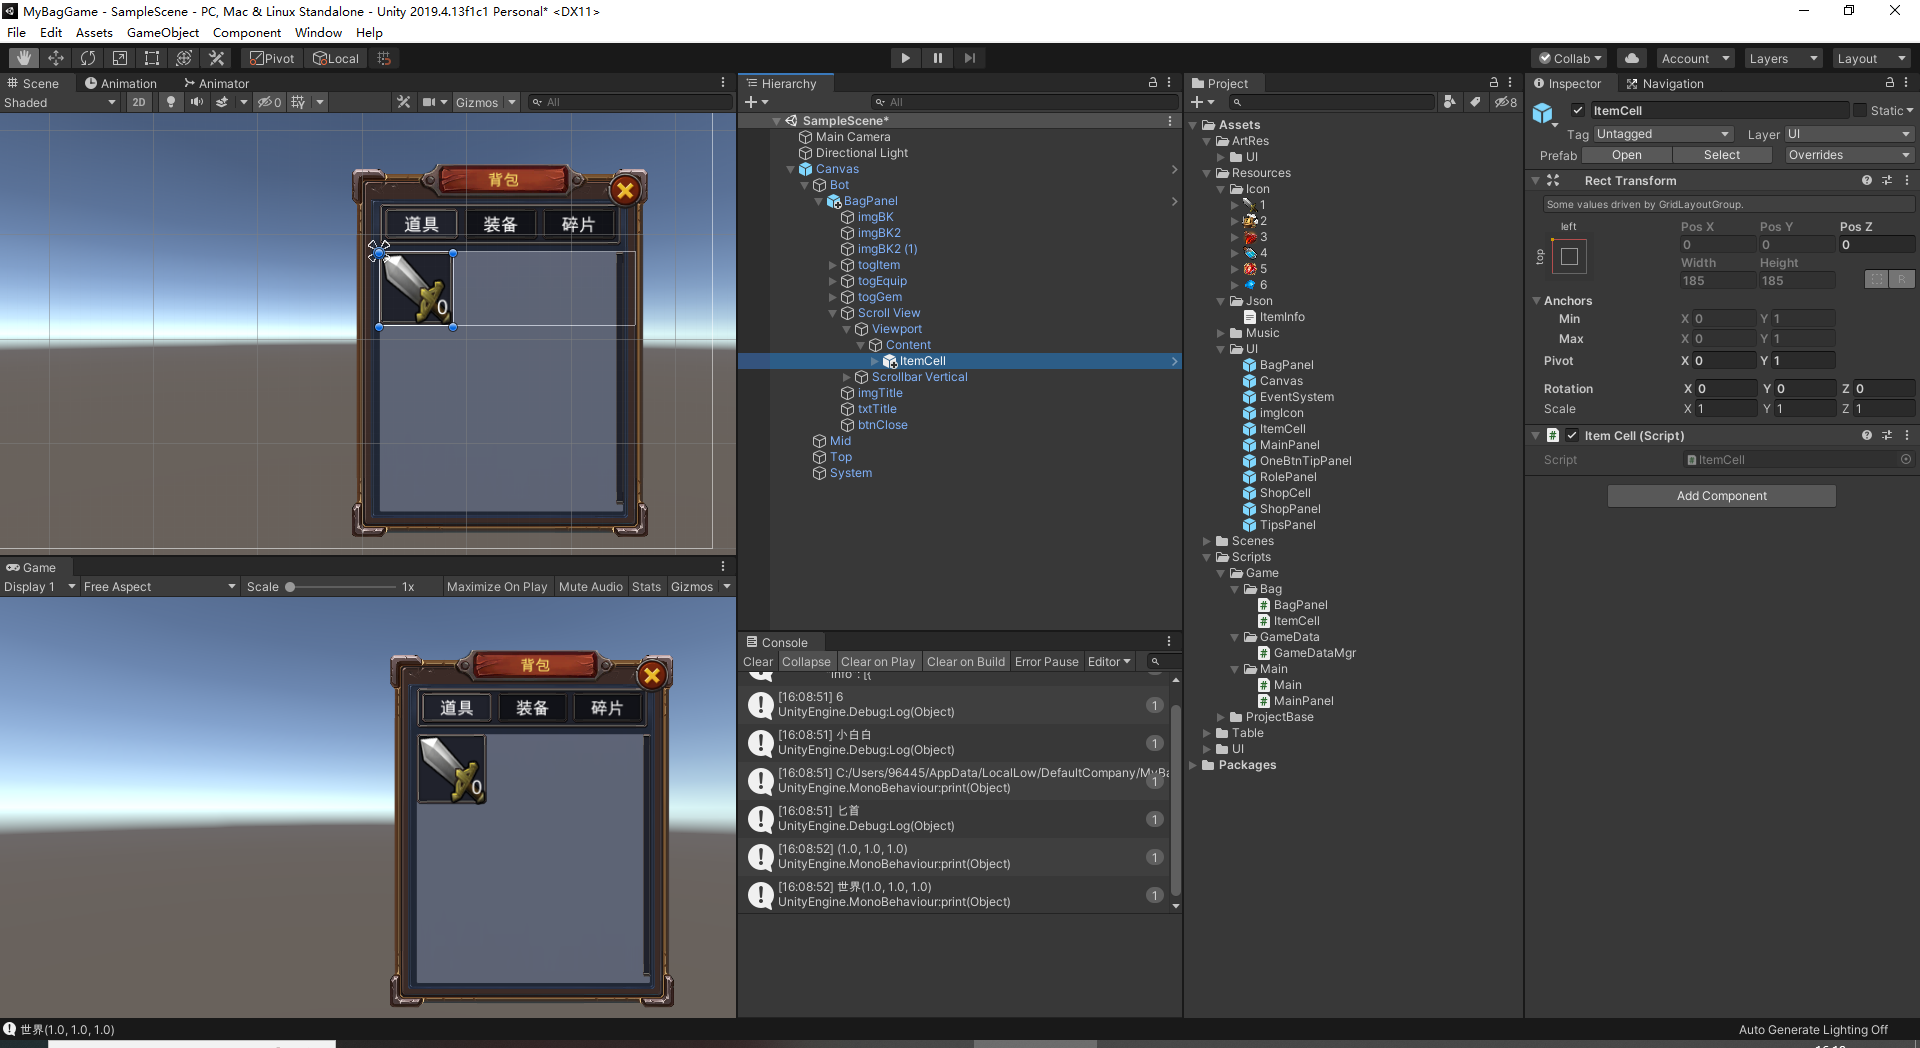Viewport: 1920px width, 1048px height.
Task: Toggle the Static checkbox
Action: pos(1860,111)
